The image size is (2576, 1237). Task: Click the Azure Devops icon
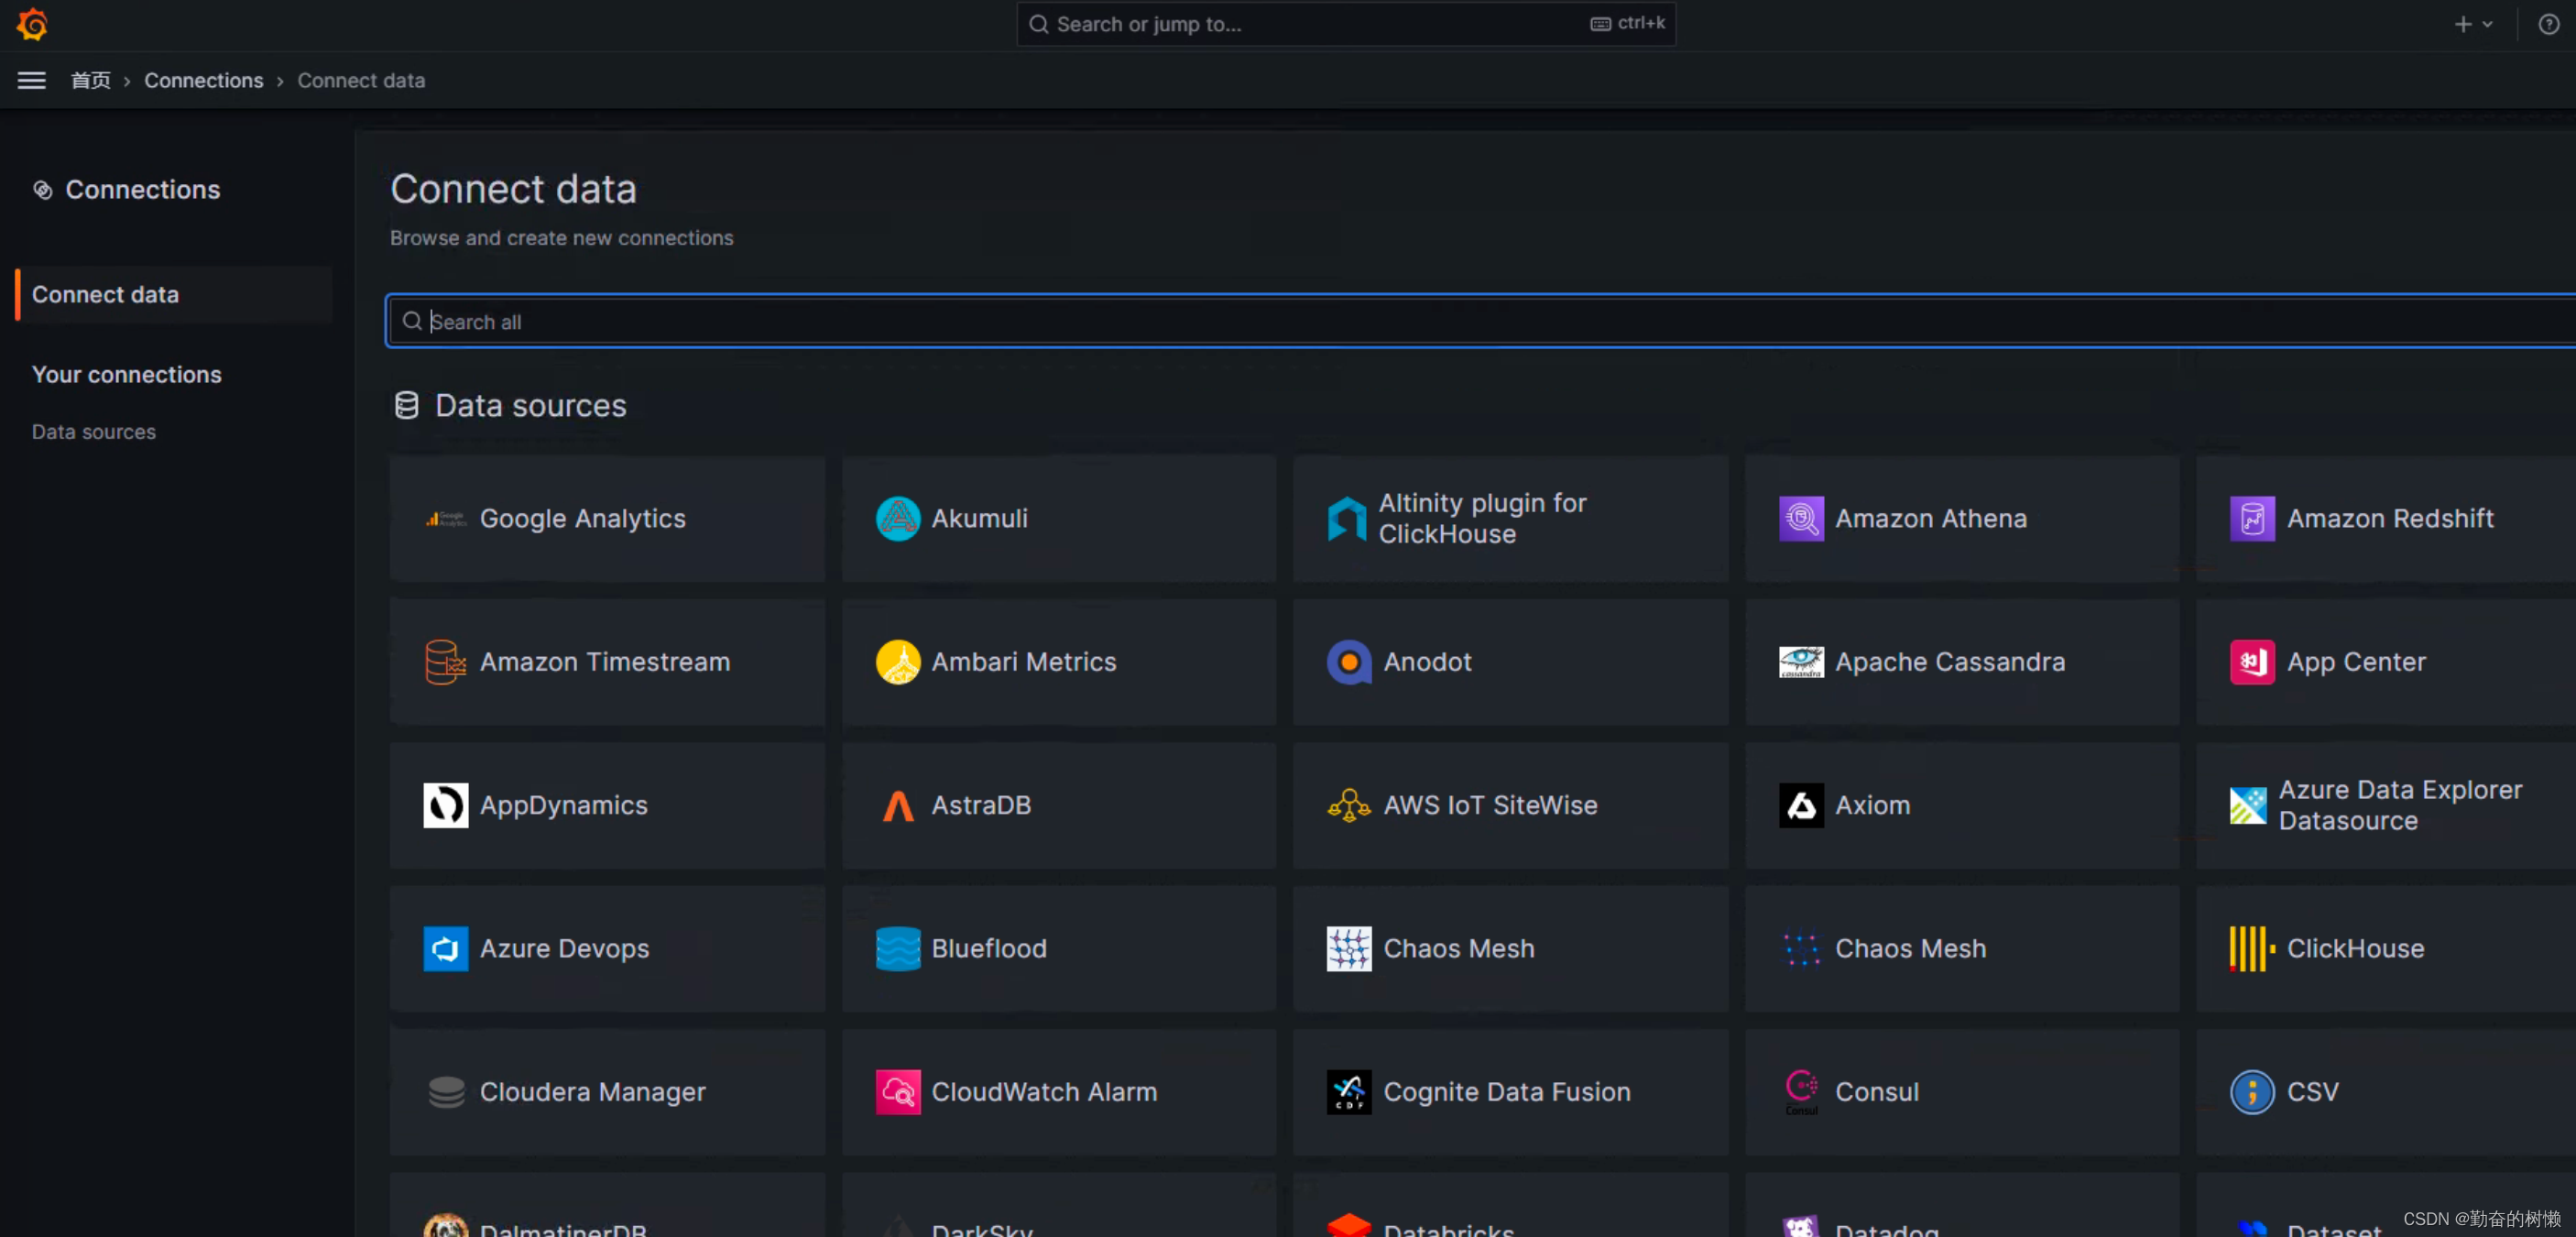tap(446, 948)
